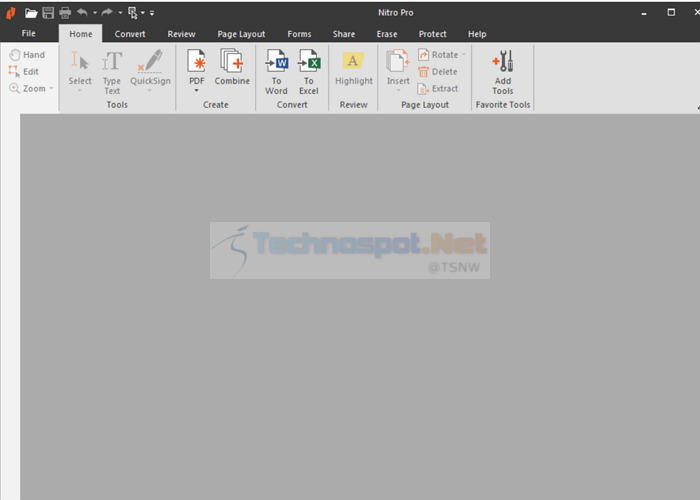Choose the Zoom tool
The width and height of the screenshot is (700, 500).
click(28, 88)
